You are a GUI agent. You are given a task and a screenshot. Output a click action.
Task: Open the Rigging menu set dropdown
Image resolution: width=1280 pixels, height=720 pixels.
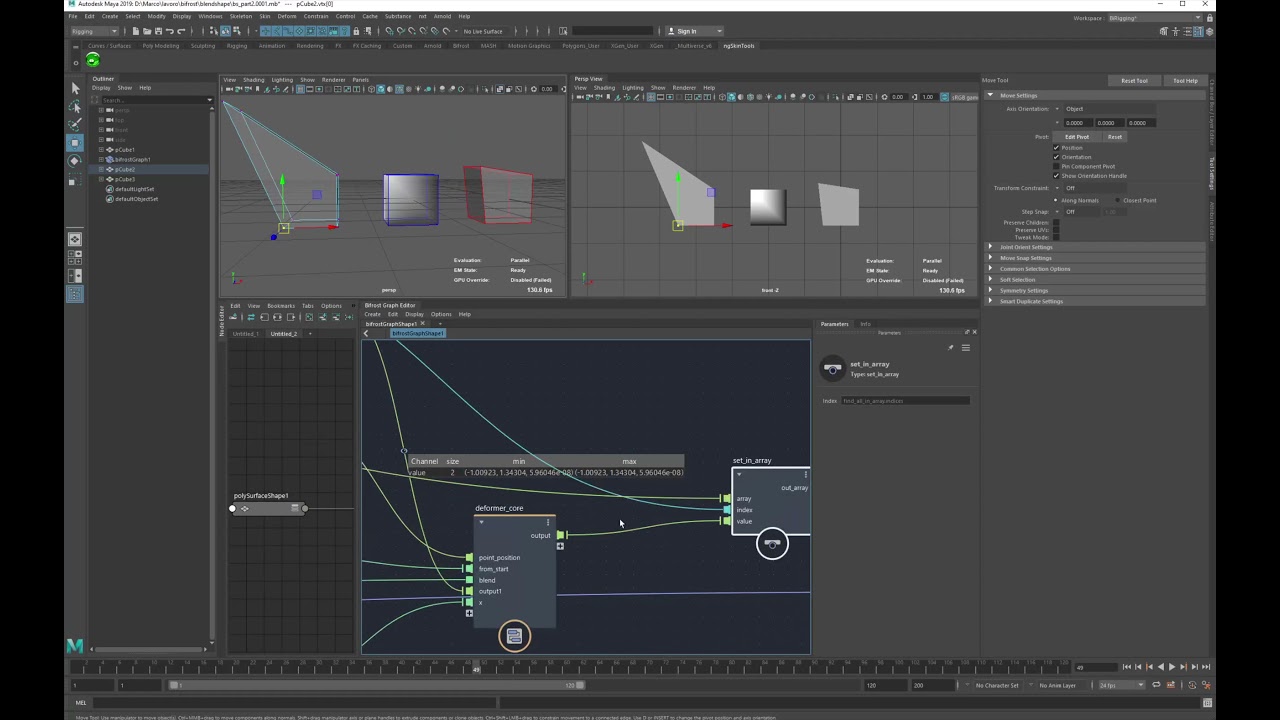click(x=93, y=31)
